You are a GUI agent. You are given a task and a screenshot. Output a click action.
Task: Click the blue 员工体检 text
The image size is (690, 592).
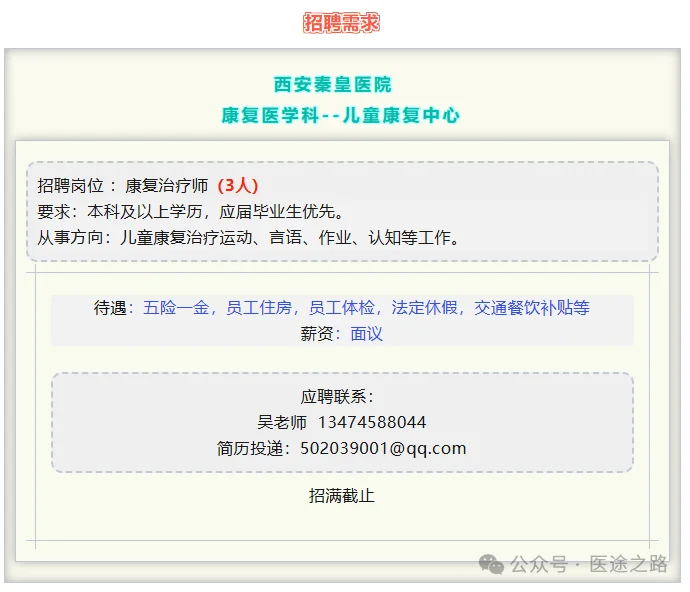point(342,308)
